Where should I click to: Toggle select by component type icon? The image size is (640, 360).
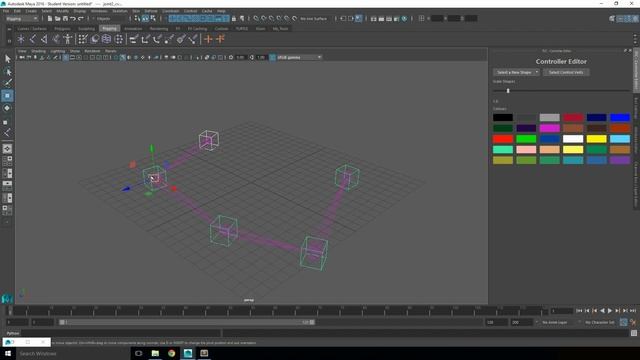[x=153, y=18]
